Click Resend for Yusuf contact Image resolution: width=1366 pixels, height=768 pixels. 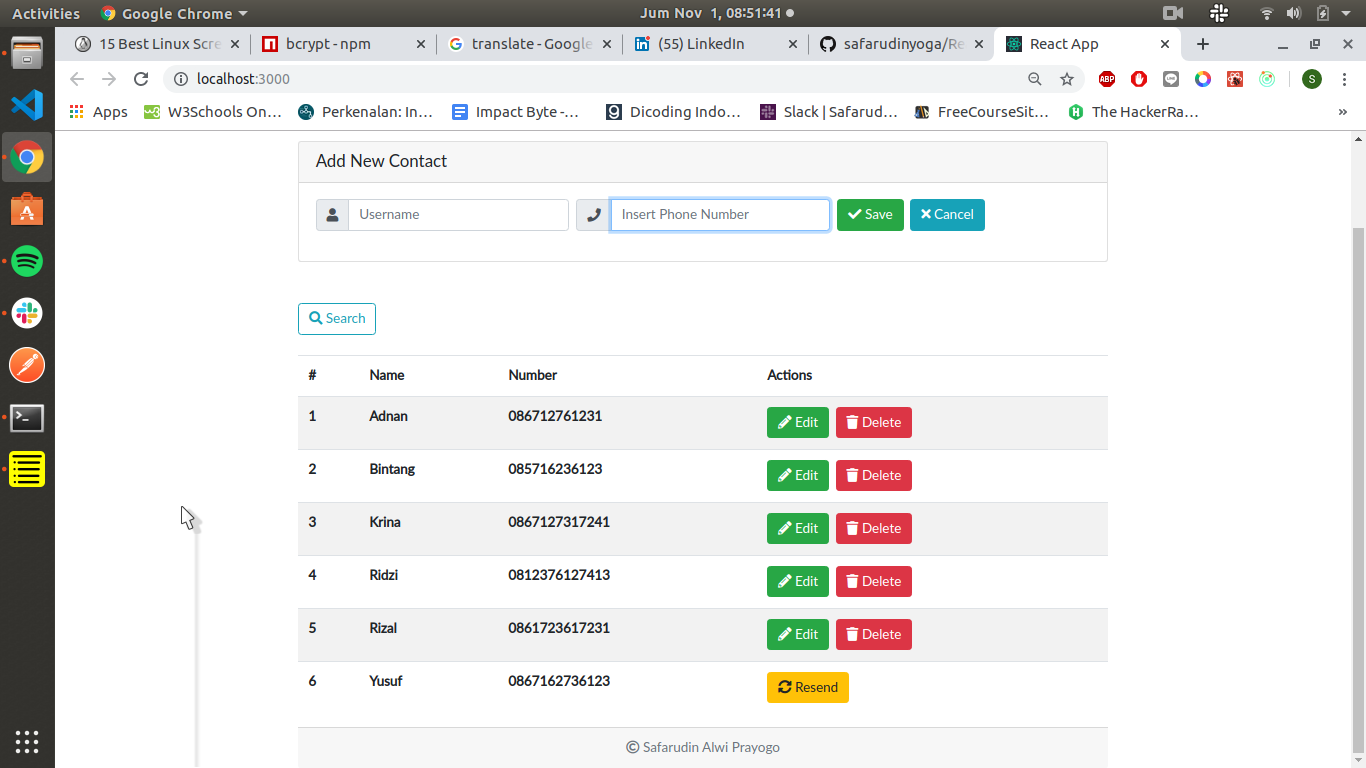click(x=807, y=687)
